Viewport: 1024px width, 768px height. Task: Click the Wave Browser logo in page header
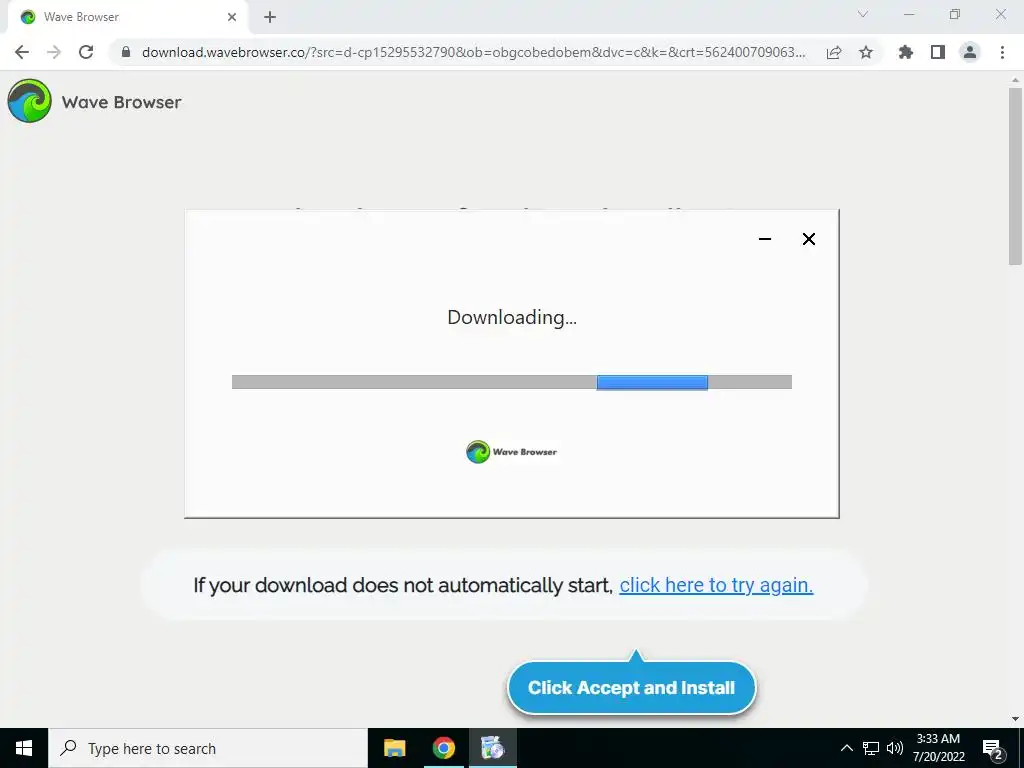pyautogui.click(x=29, y=101)
